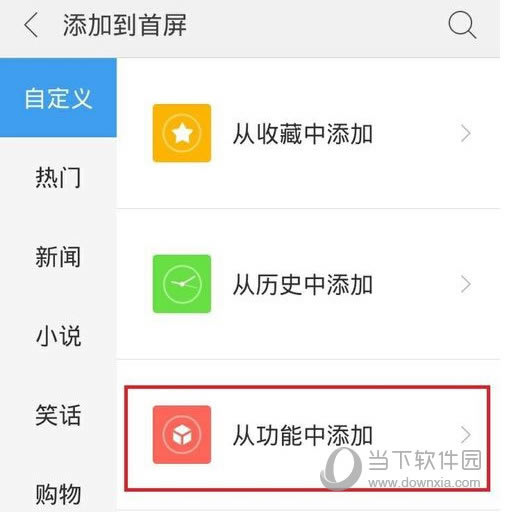
Task: Go back using the left arrow icon
Action: [31, 24]
